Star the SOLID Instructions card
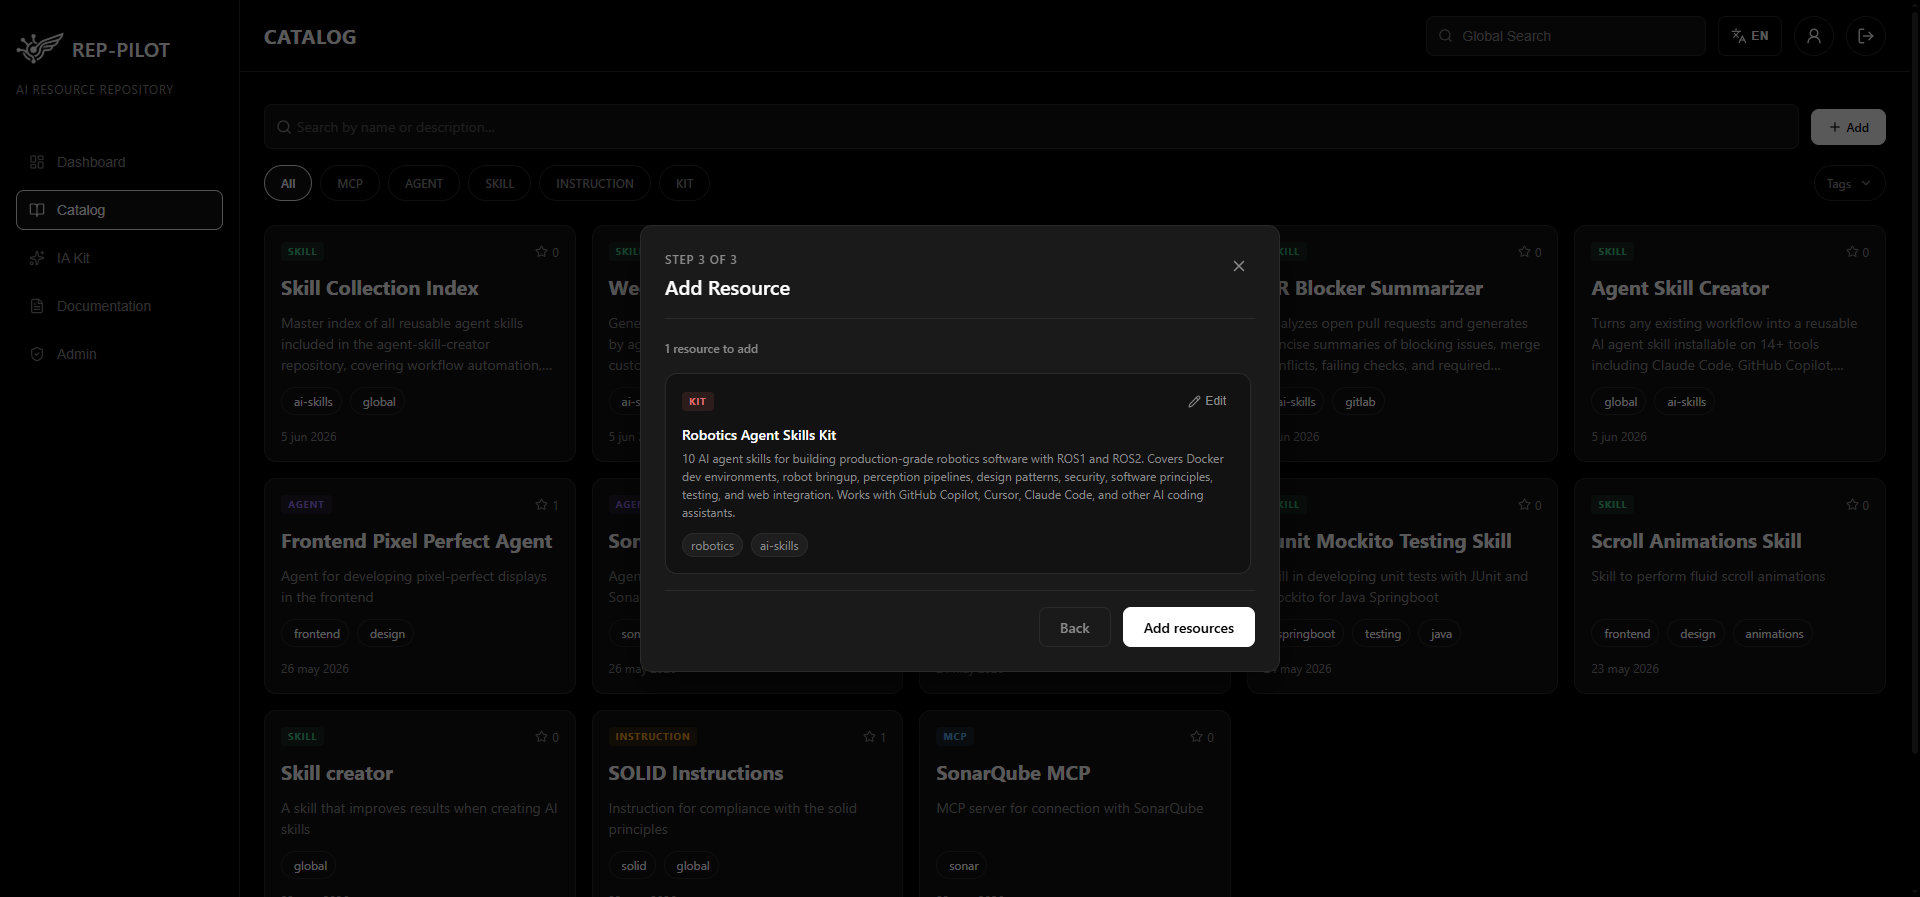 pos(869,737)
